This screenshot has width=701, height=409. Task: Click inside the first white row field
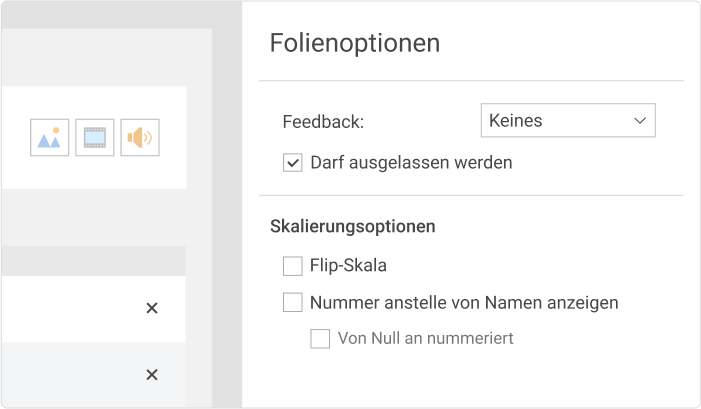[x=72, y=309]
